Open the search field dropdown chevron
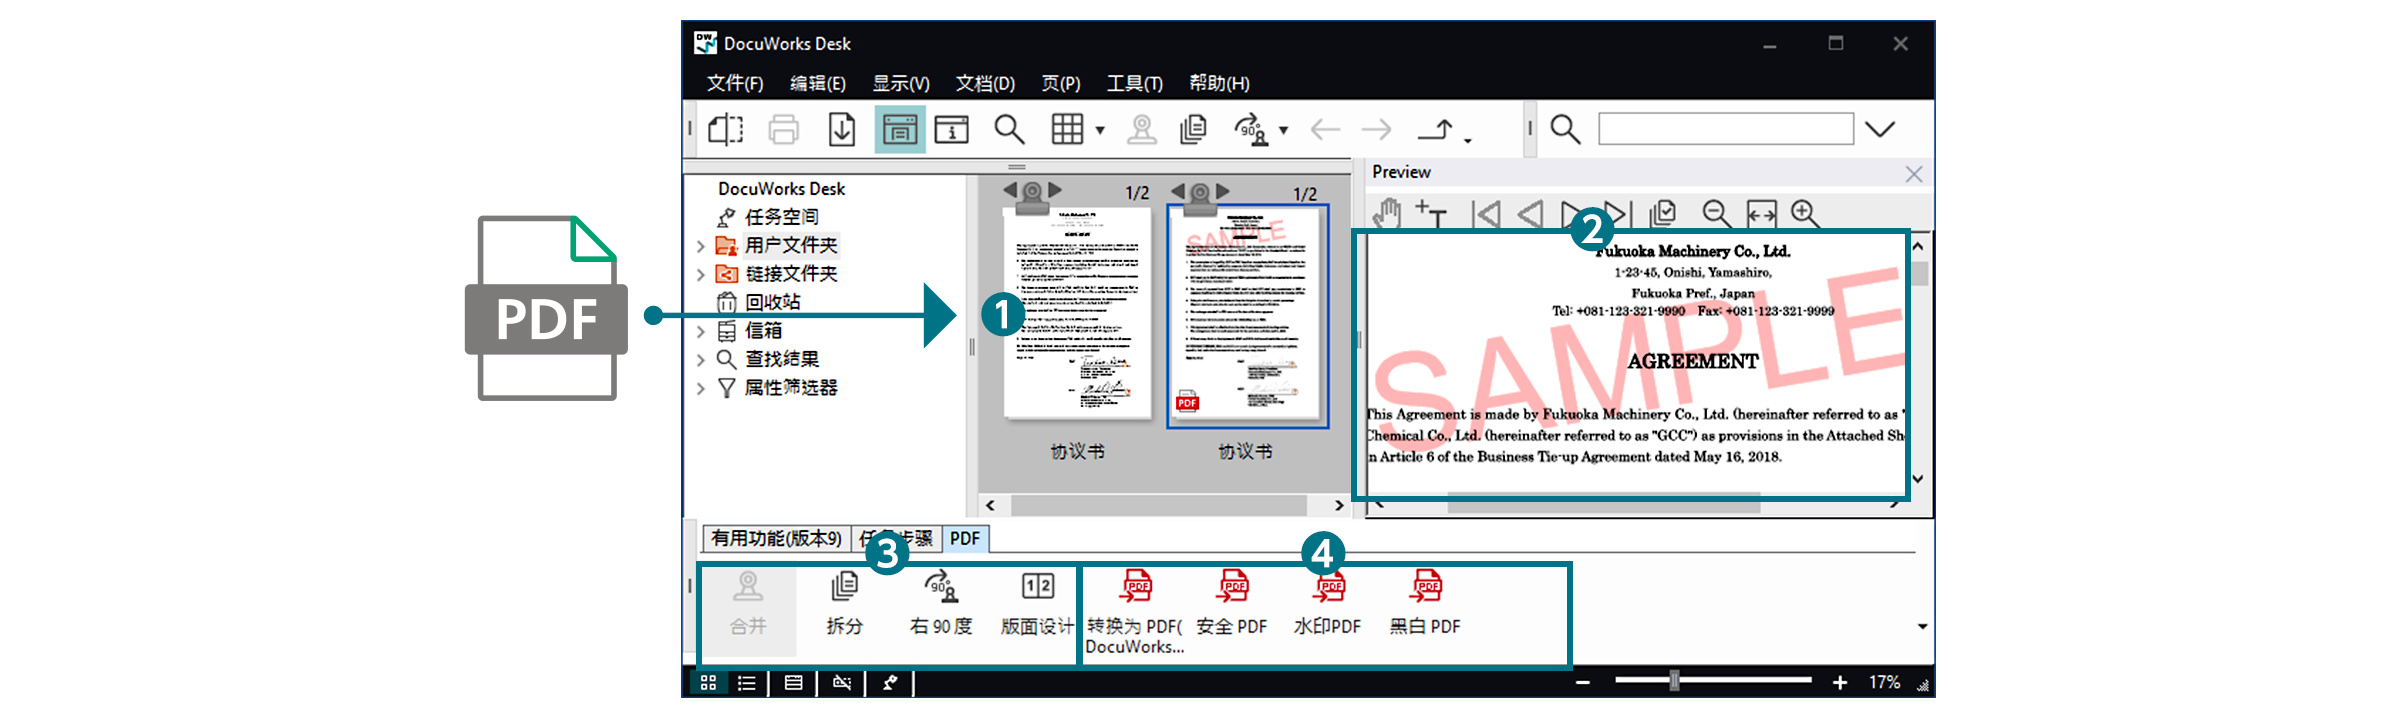This screenshot has height=720, width=2400. pyautogui.click(x=1880, y=129)
